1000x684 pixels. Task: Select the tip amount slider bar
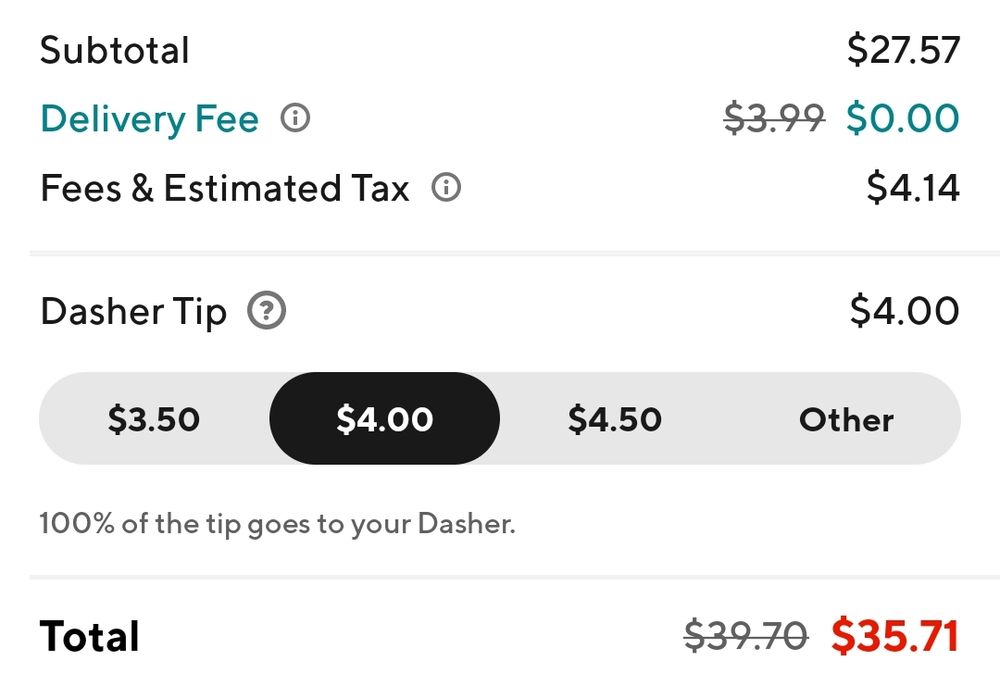pos(500,419)
